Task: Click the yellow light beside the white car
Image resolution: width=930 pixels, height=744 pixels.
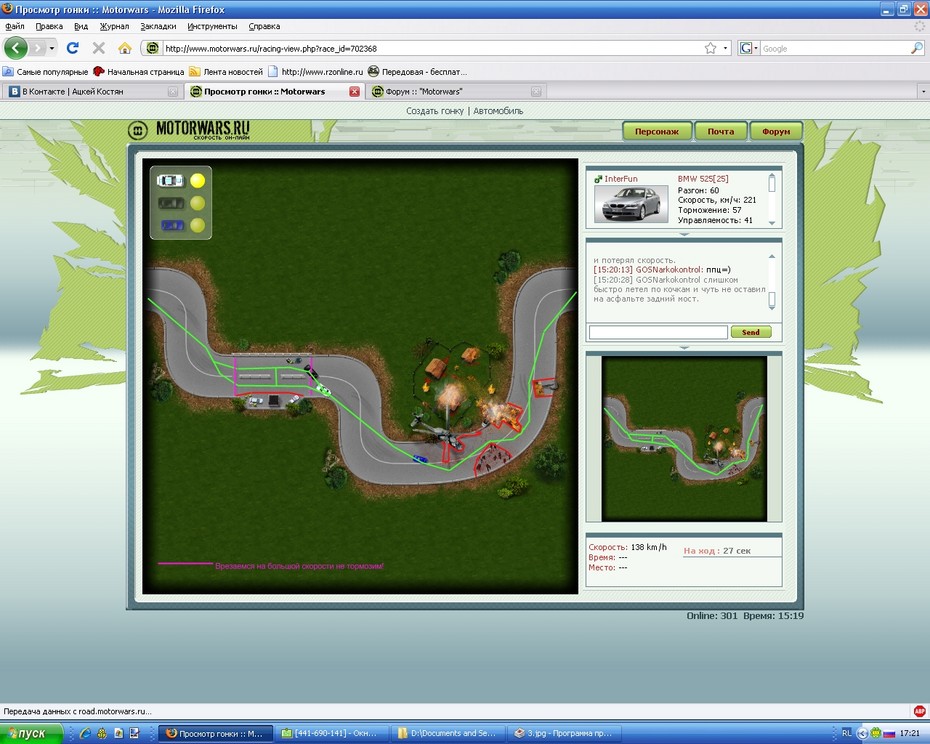Action: pos(198,180)
